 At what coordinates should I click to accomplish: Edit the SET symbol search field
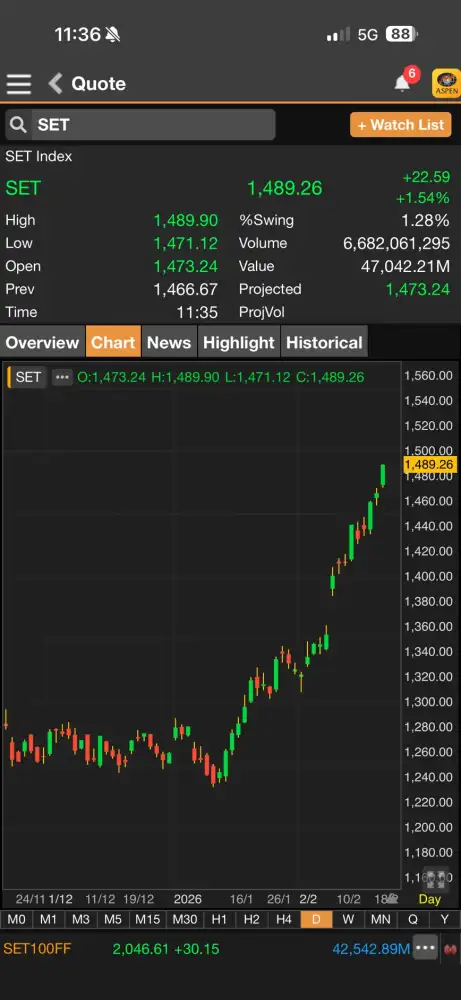[153, 124]
